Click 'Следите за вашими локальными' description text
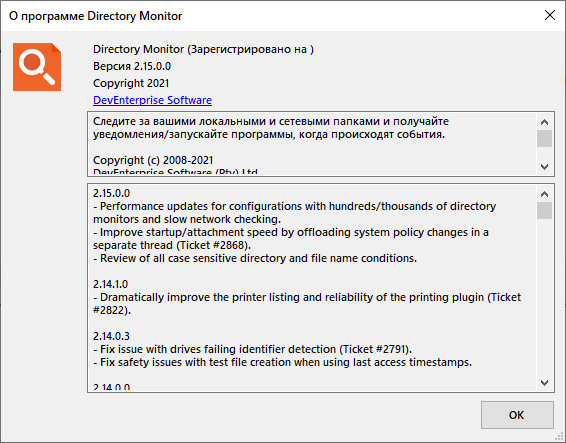The height and width of the screenshot is (443, 566). (271, 127)
